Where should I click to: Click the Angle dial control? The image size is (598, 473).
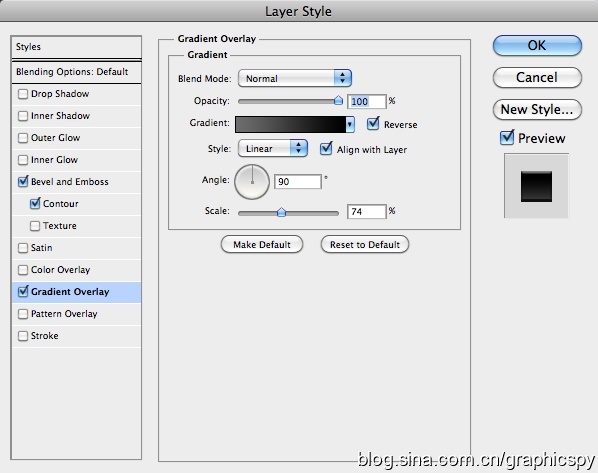[x=252, y=182]
